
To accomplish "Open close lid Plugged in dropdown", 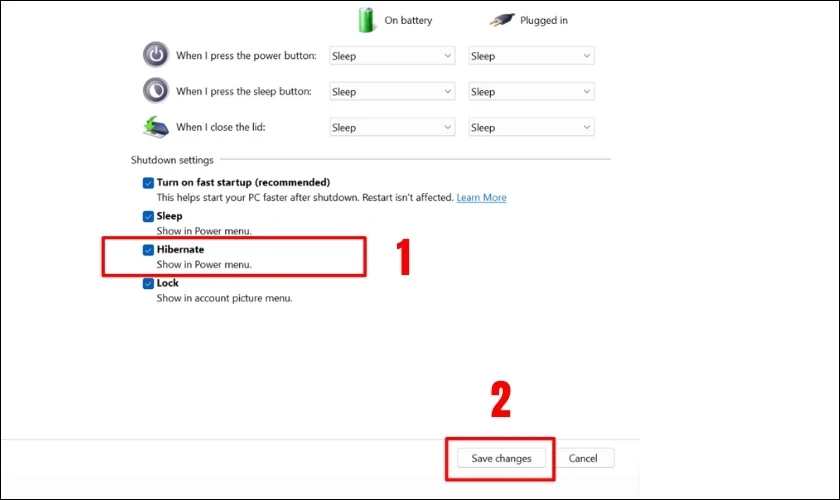I will [531, 128].
